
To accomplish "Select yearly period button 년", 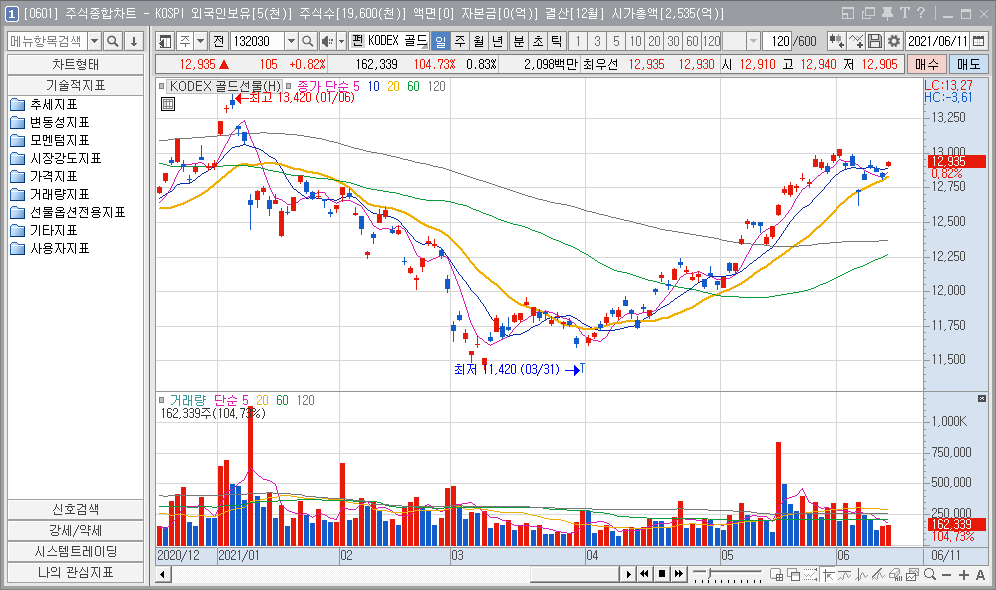I will coord(498,41).
